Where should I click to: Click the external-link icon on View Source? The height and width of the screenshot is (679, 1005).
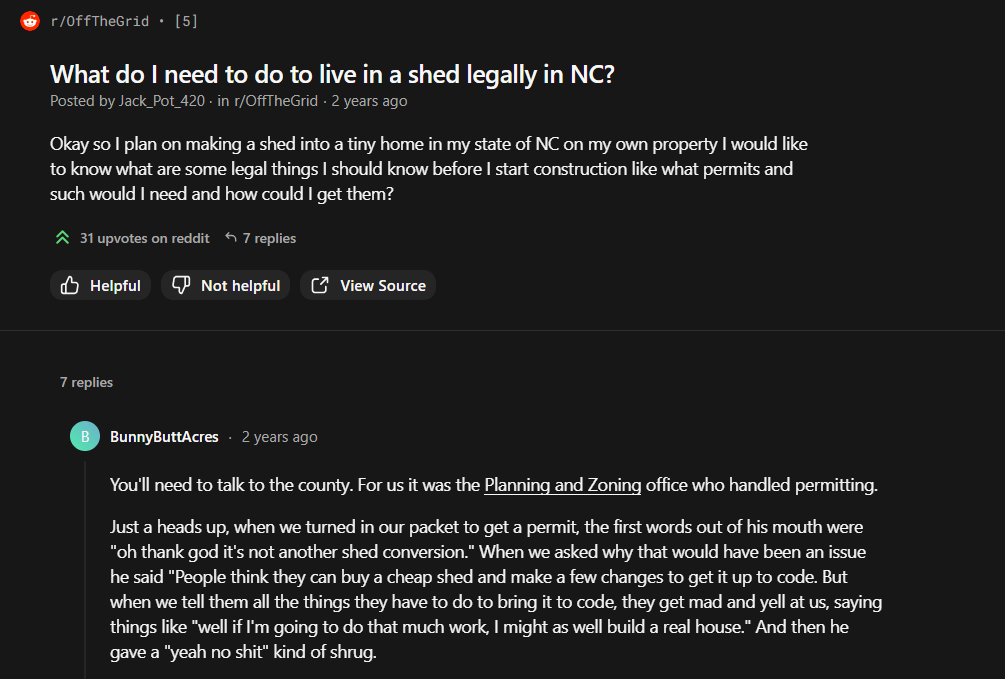[x=319, y=285]
